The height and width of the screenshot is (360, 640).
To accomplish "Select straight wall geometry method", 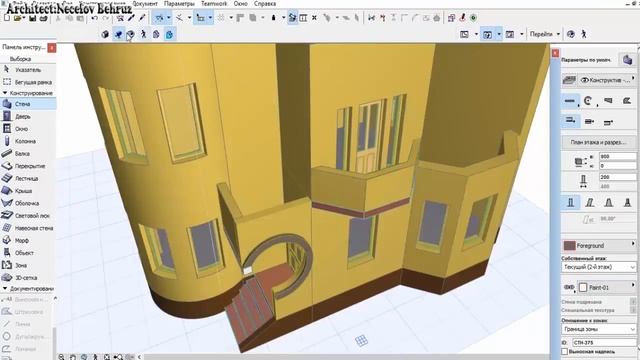I will [570, 101].
